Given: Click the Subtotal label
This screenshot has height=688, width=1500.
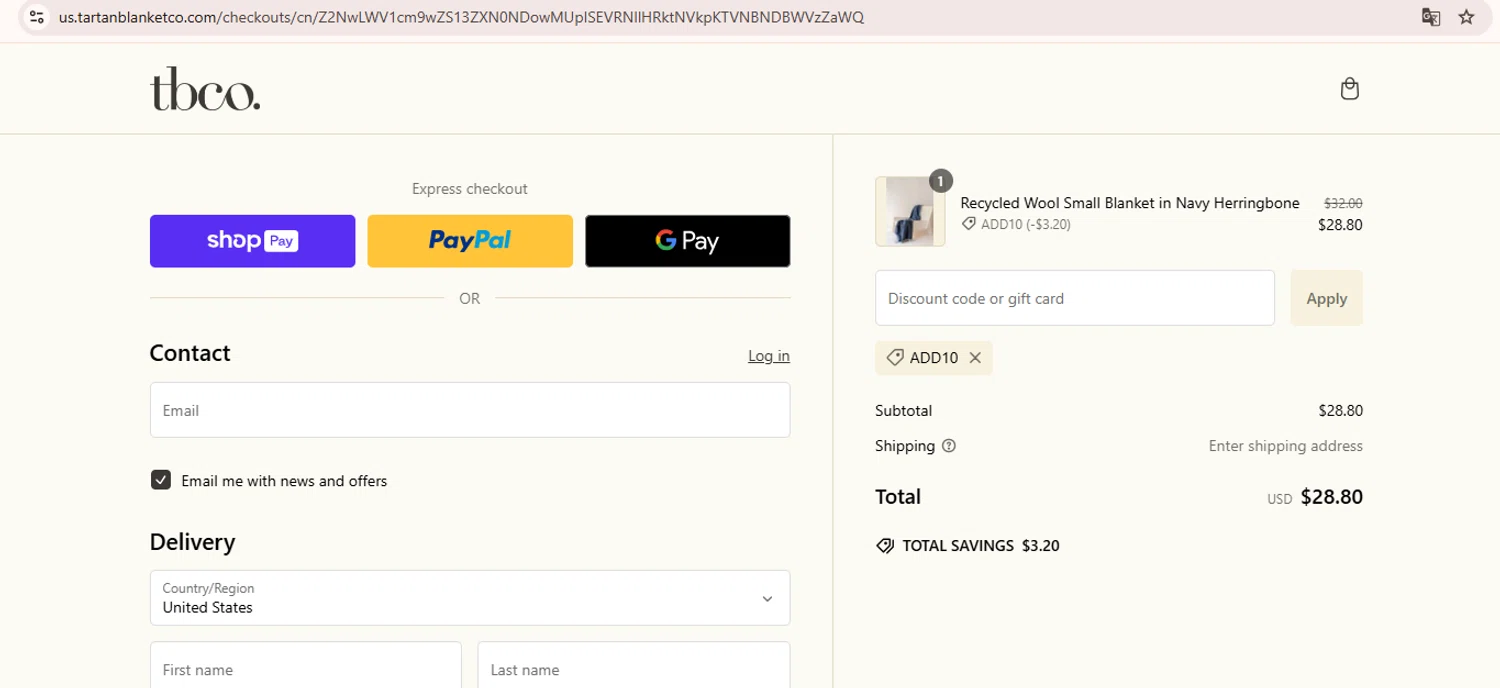Looking at the screenshot, I should pos(903,411).
